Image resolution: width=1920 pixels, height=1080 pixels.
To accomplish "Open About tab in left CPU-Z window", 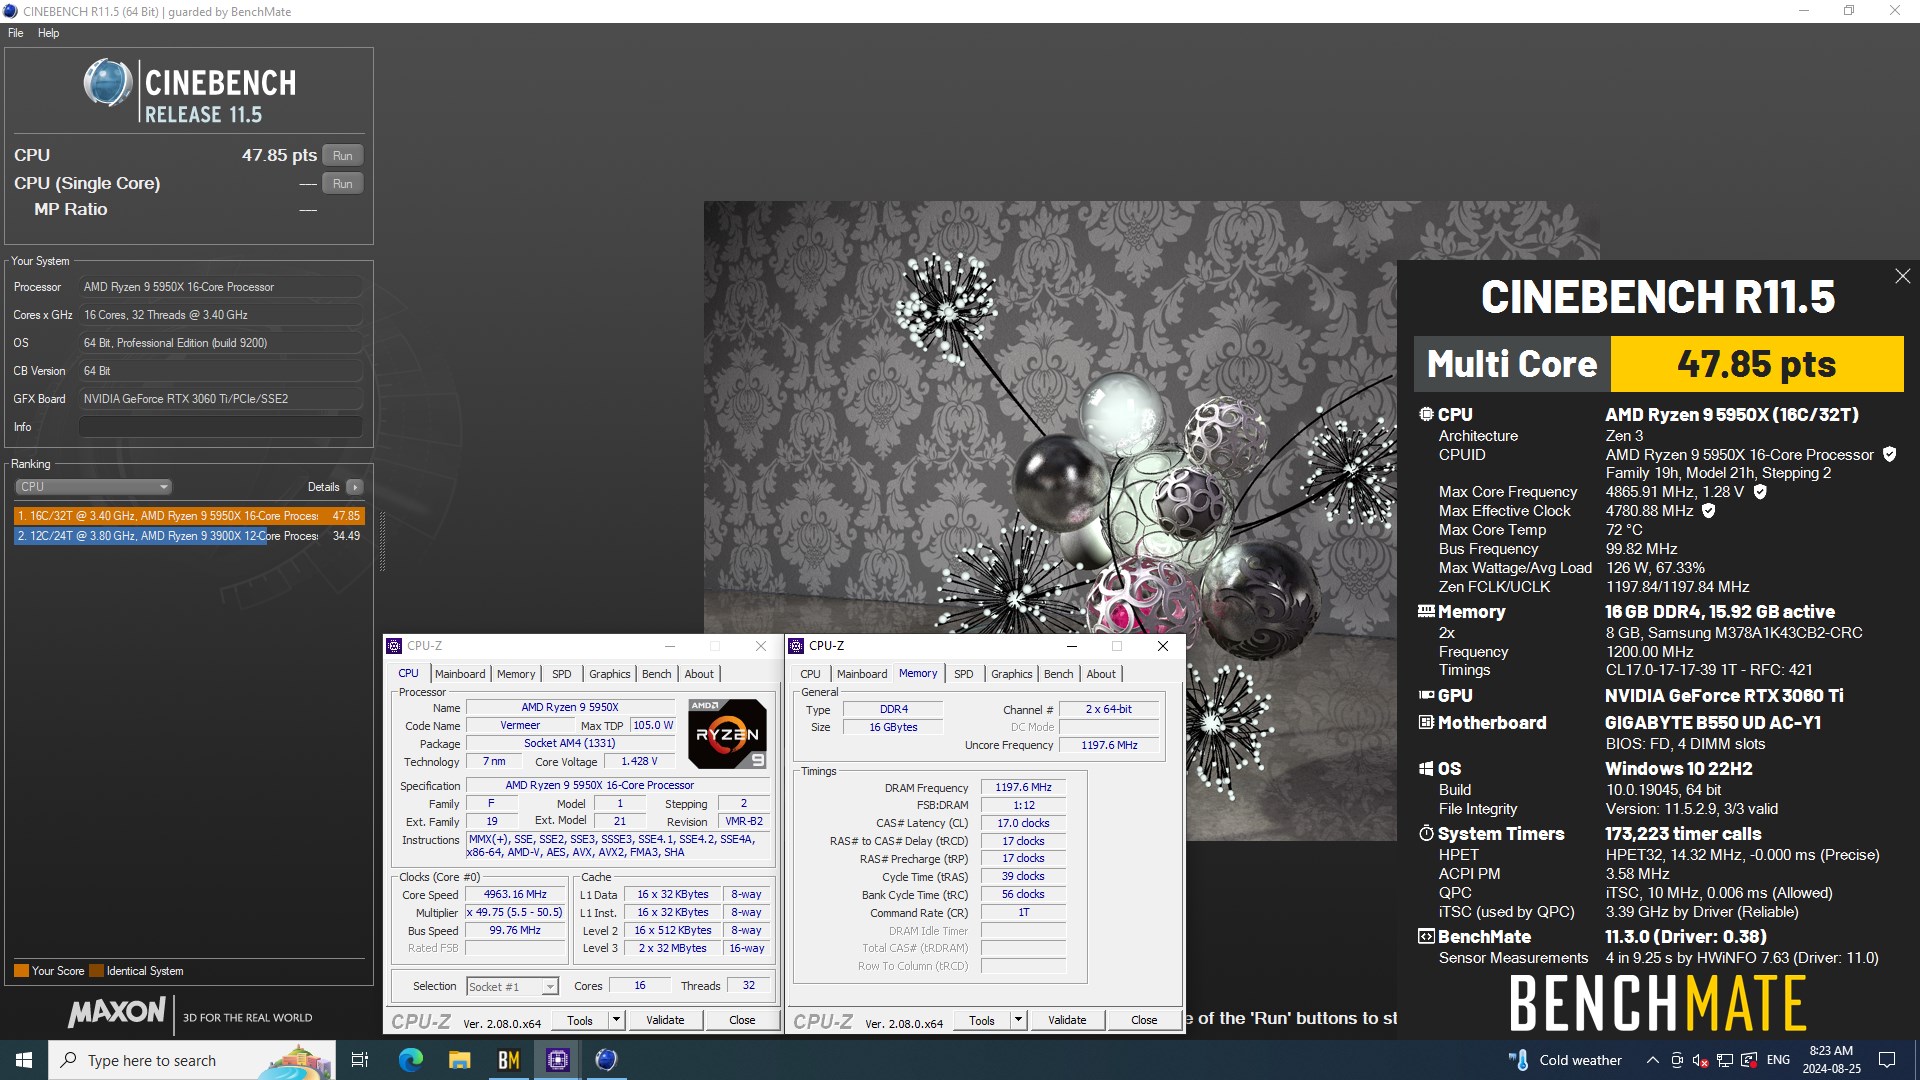I will tap(699, 674).
